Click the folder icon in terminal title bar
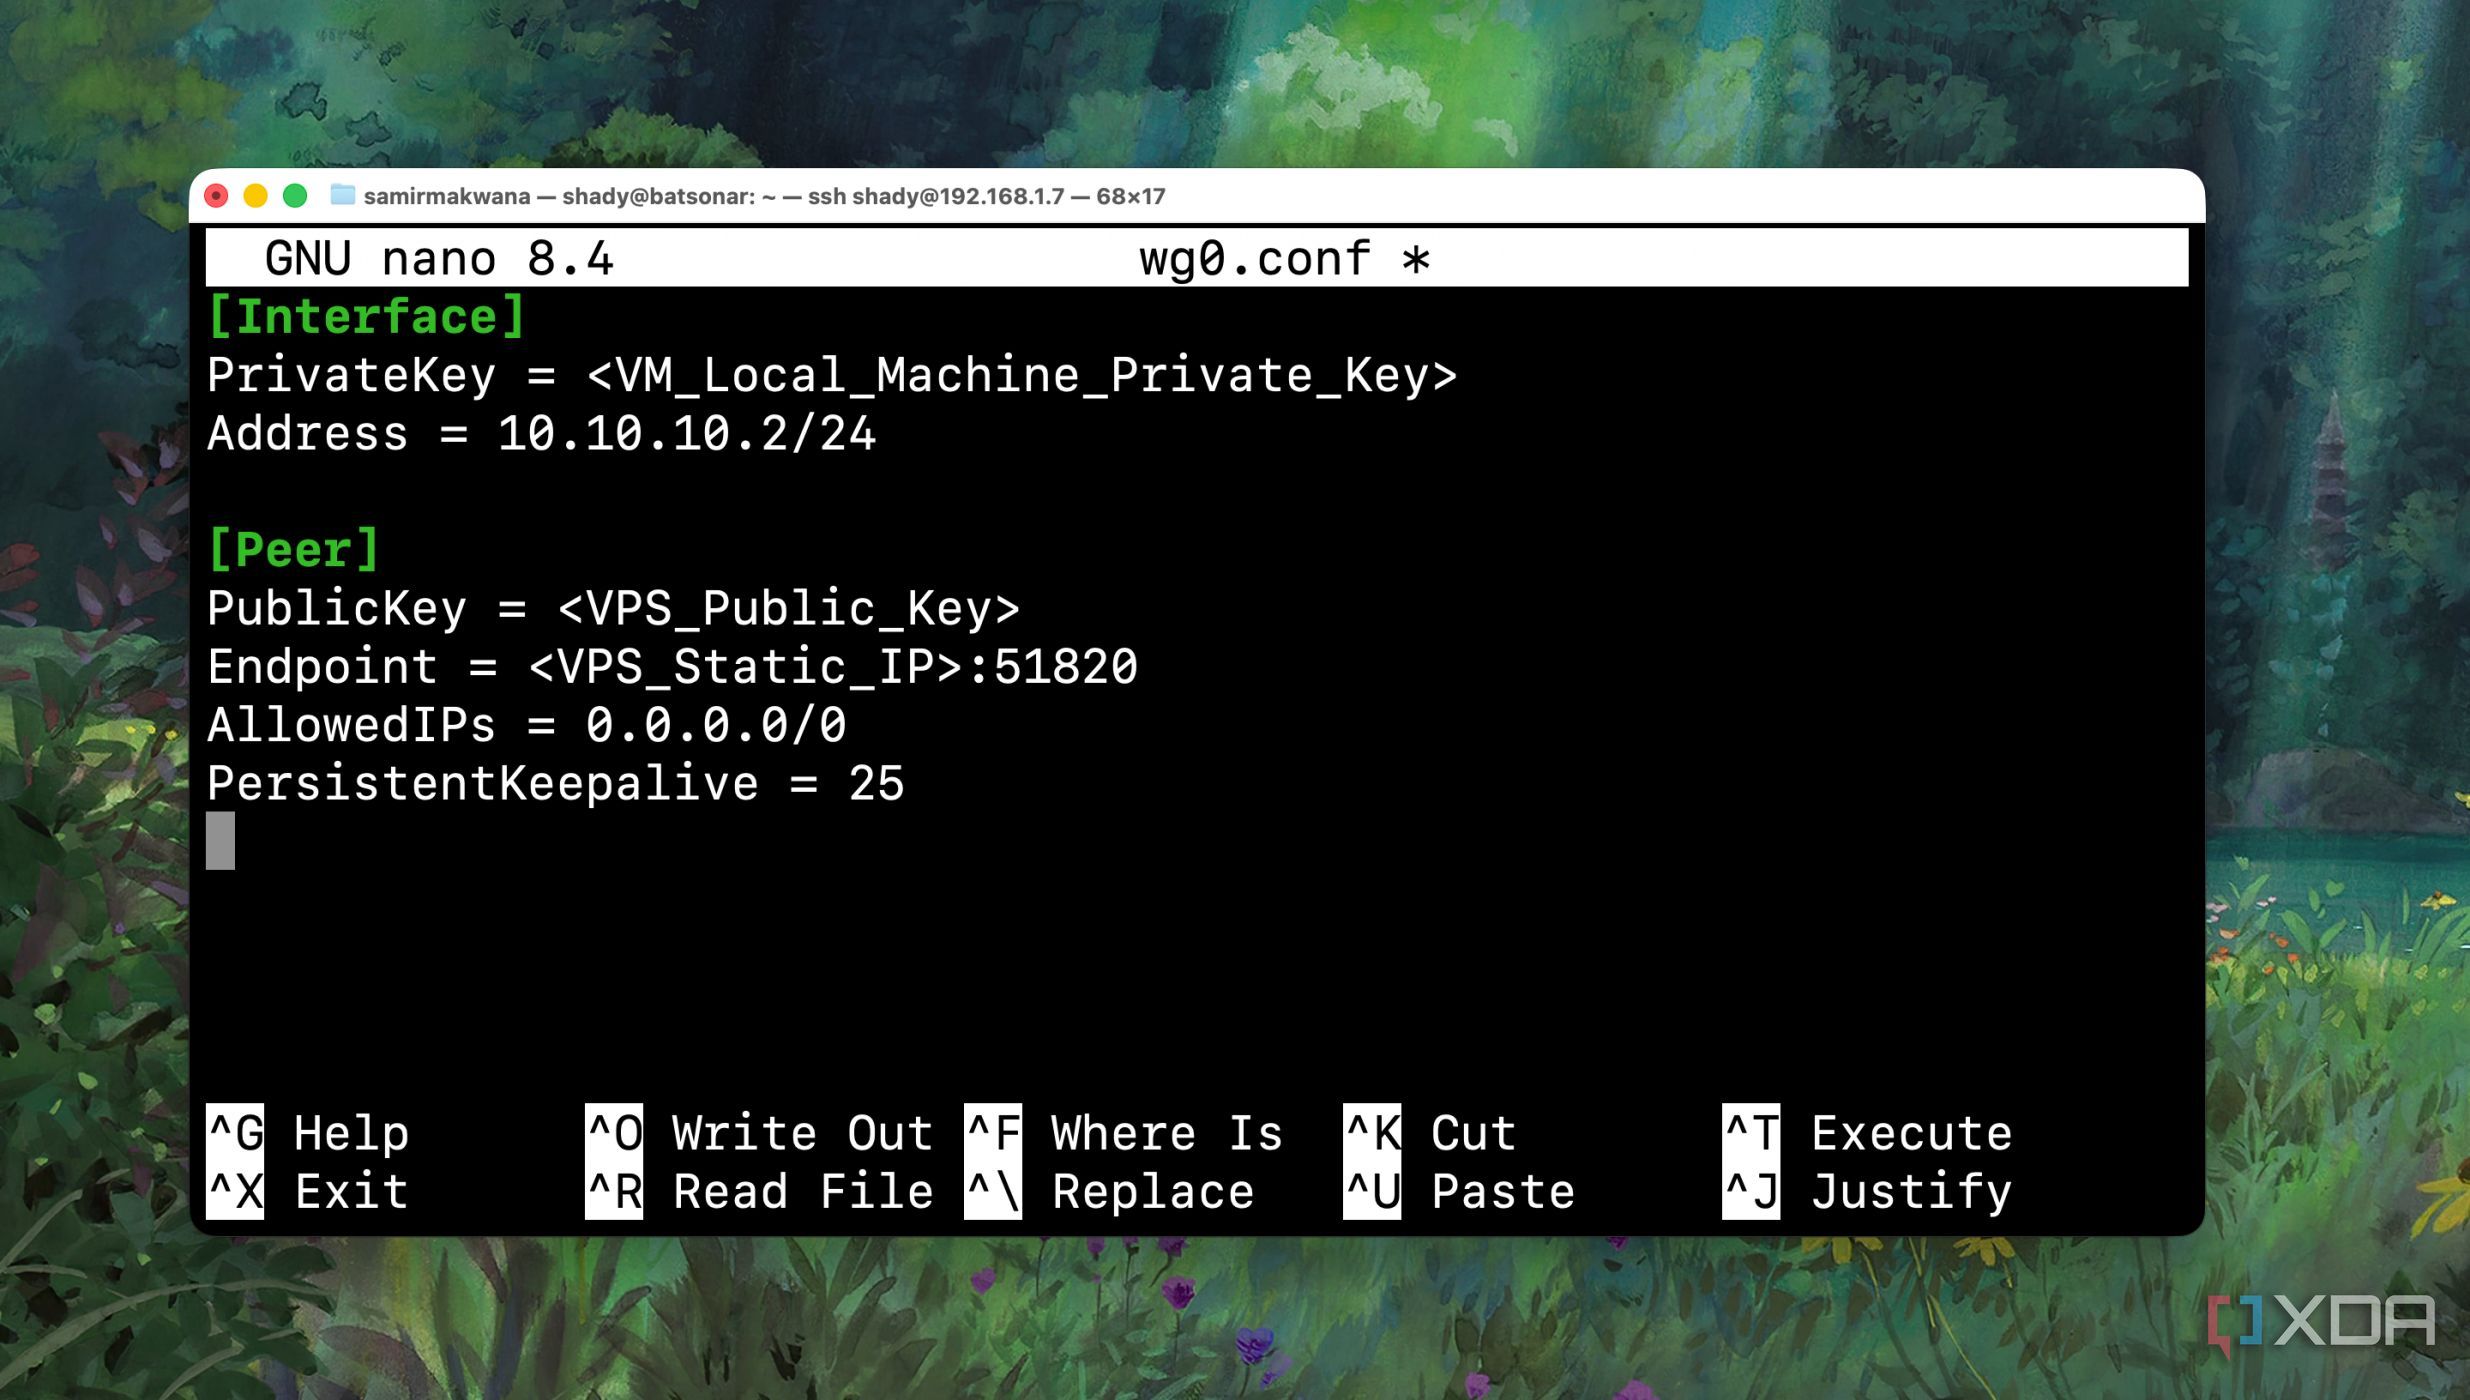This screenshot has width=2470, height=1400. [342, 195]
